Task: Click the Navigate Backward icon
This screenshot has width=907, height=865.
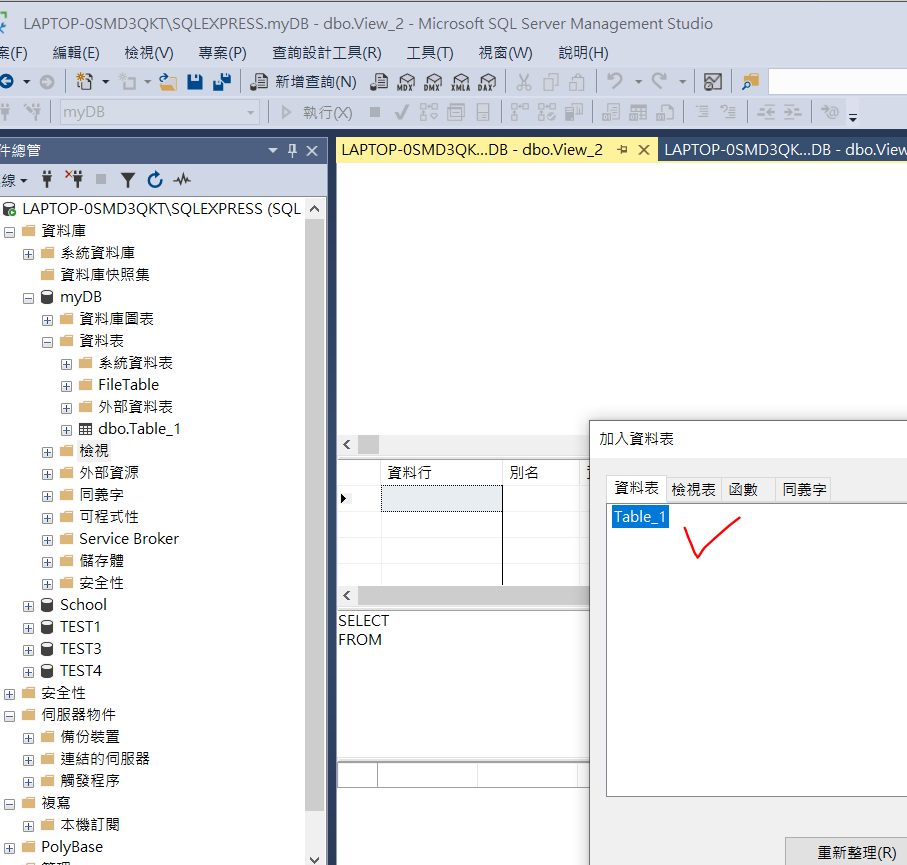Action: (x=6, y=82)
